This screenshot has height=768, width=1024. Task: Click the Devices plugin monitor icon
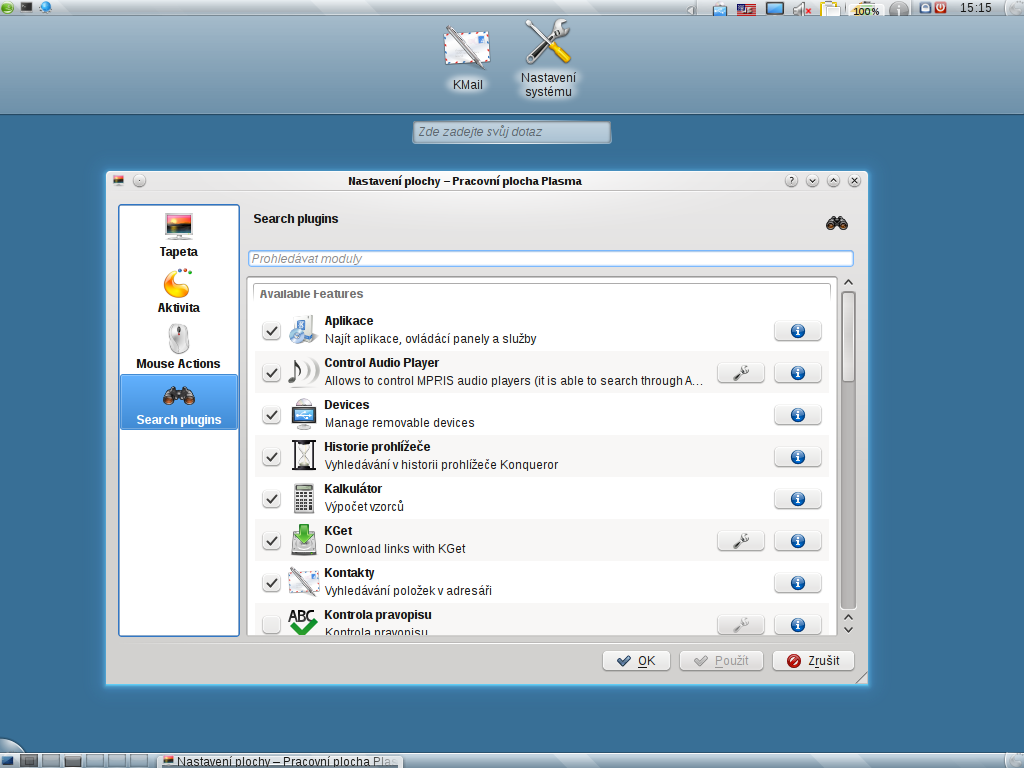pyautogui.click(x=303, y=414)
